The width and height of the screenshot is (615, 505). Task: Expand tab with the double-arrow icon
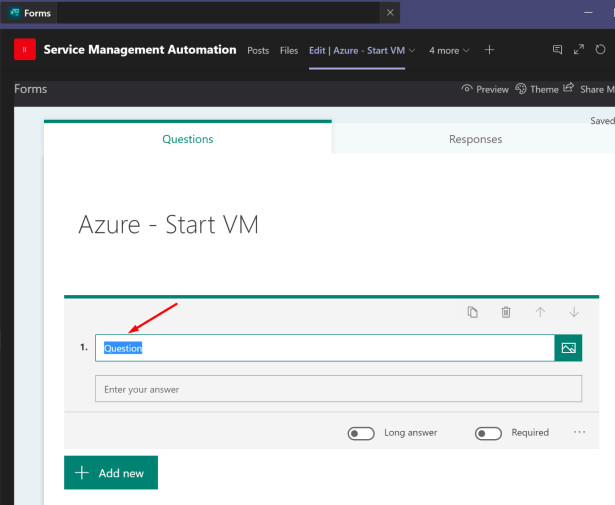pos(579,50)
